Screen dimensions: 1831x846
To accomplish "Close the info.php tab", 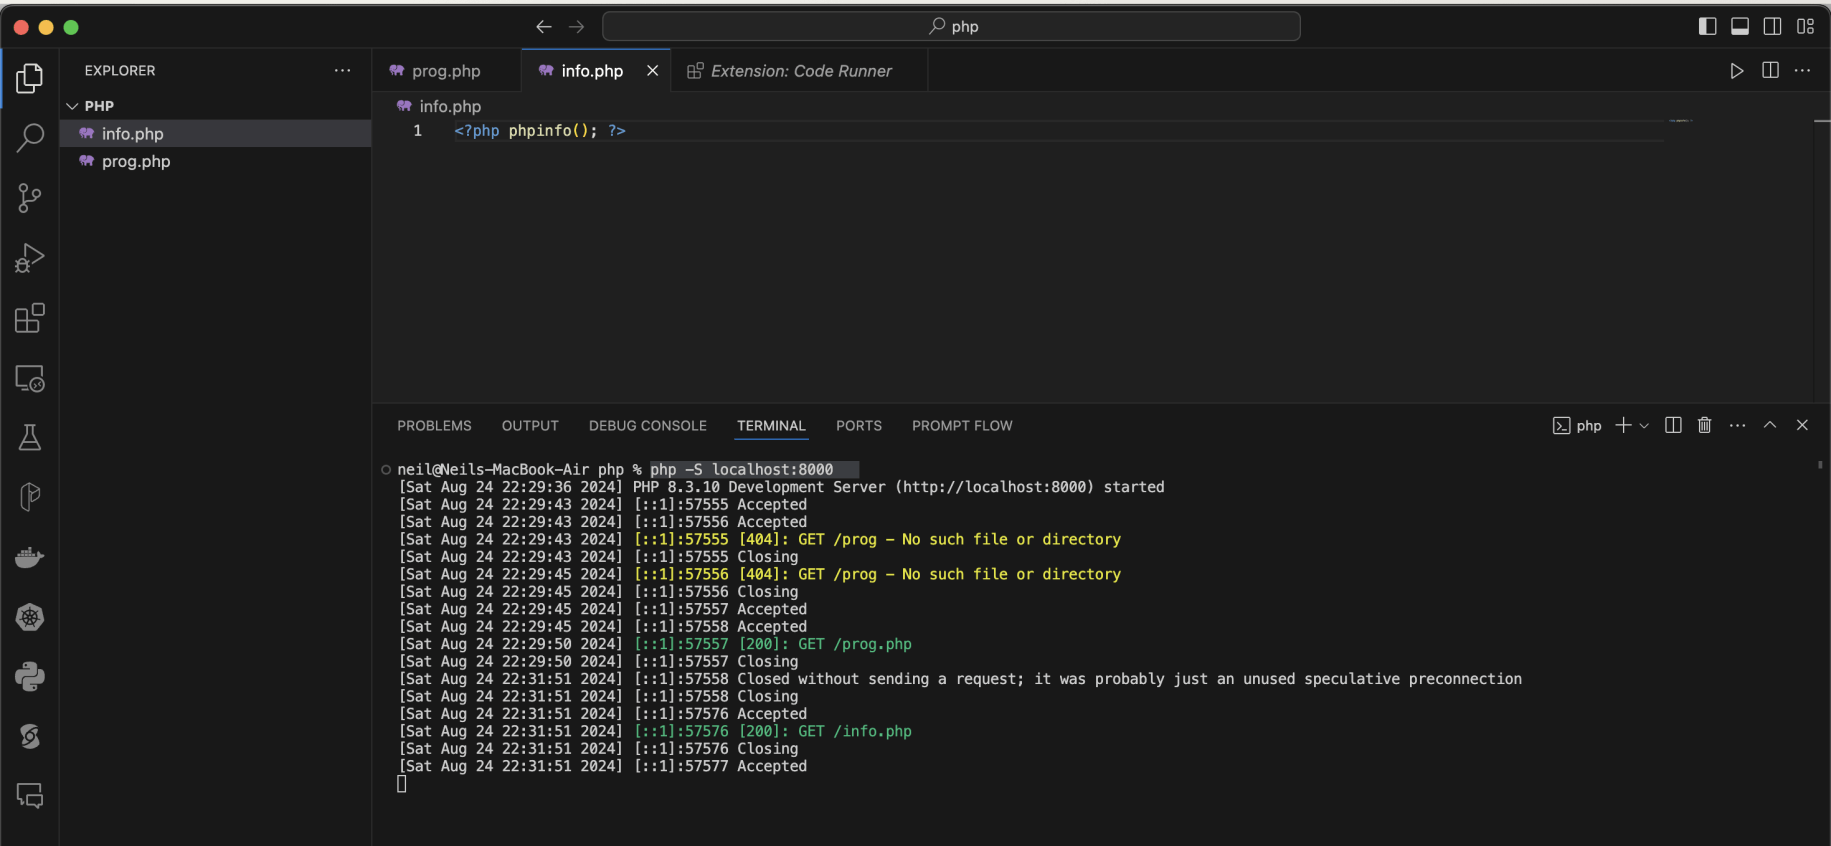I will click(652, 71).
